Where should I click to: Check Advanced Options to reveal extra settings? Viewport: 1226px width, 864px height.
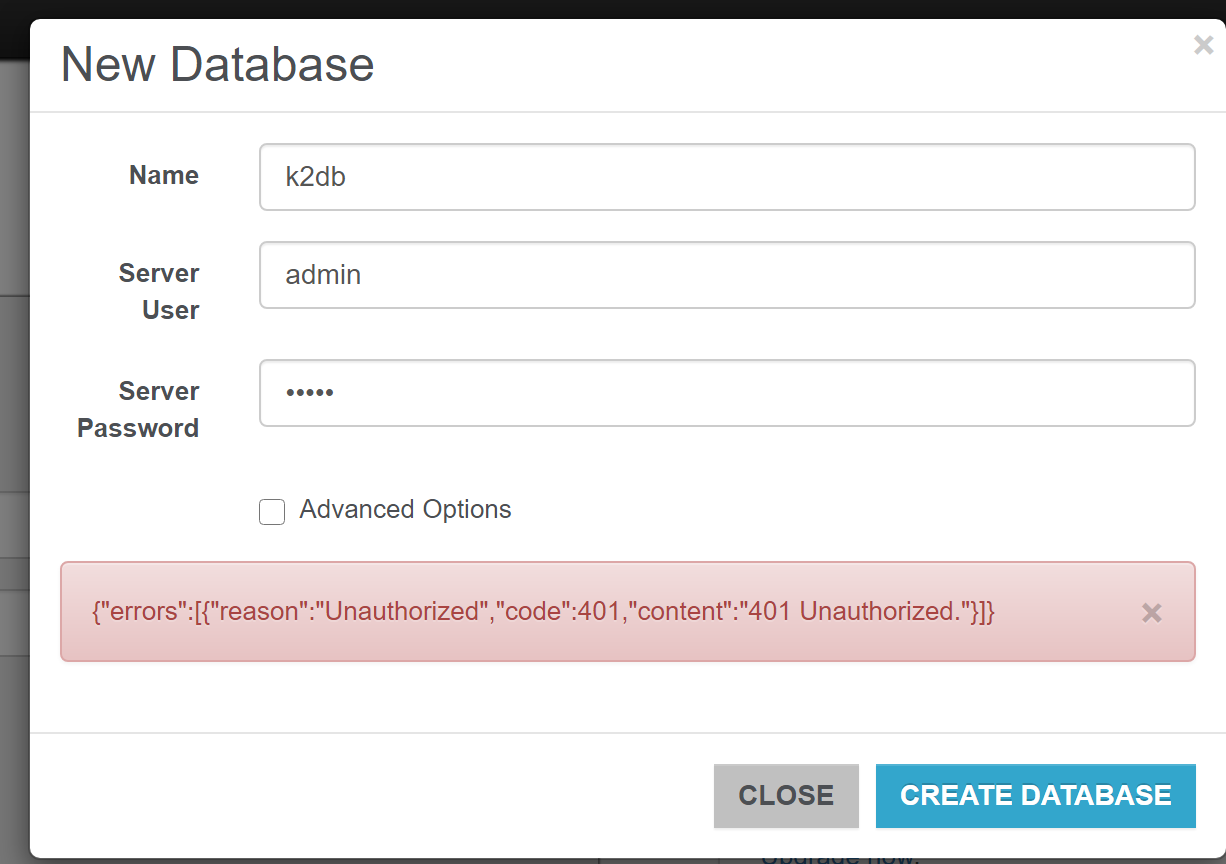[271, 511]
